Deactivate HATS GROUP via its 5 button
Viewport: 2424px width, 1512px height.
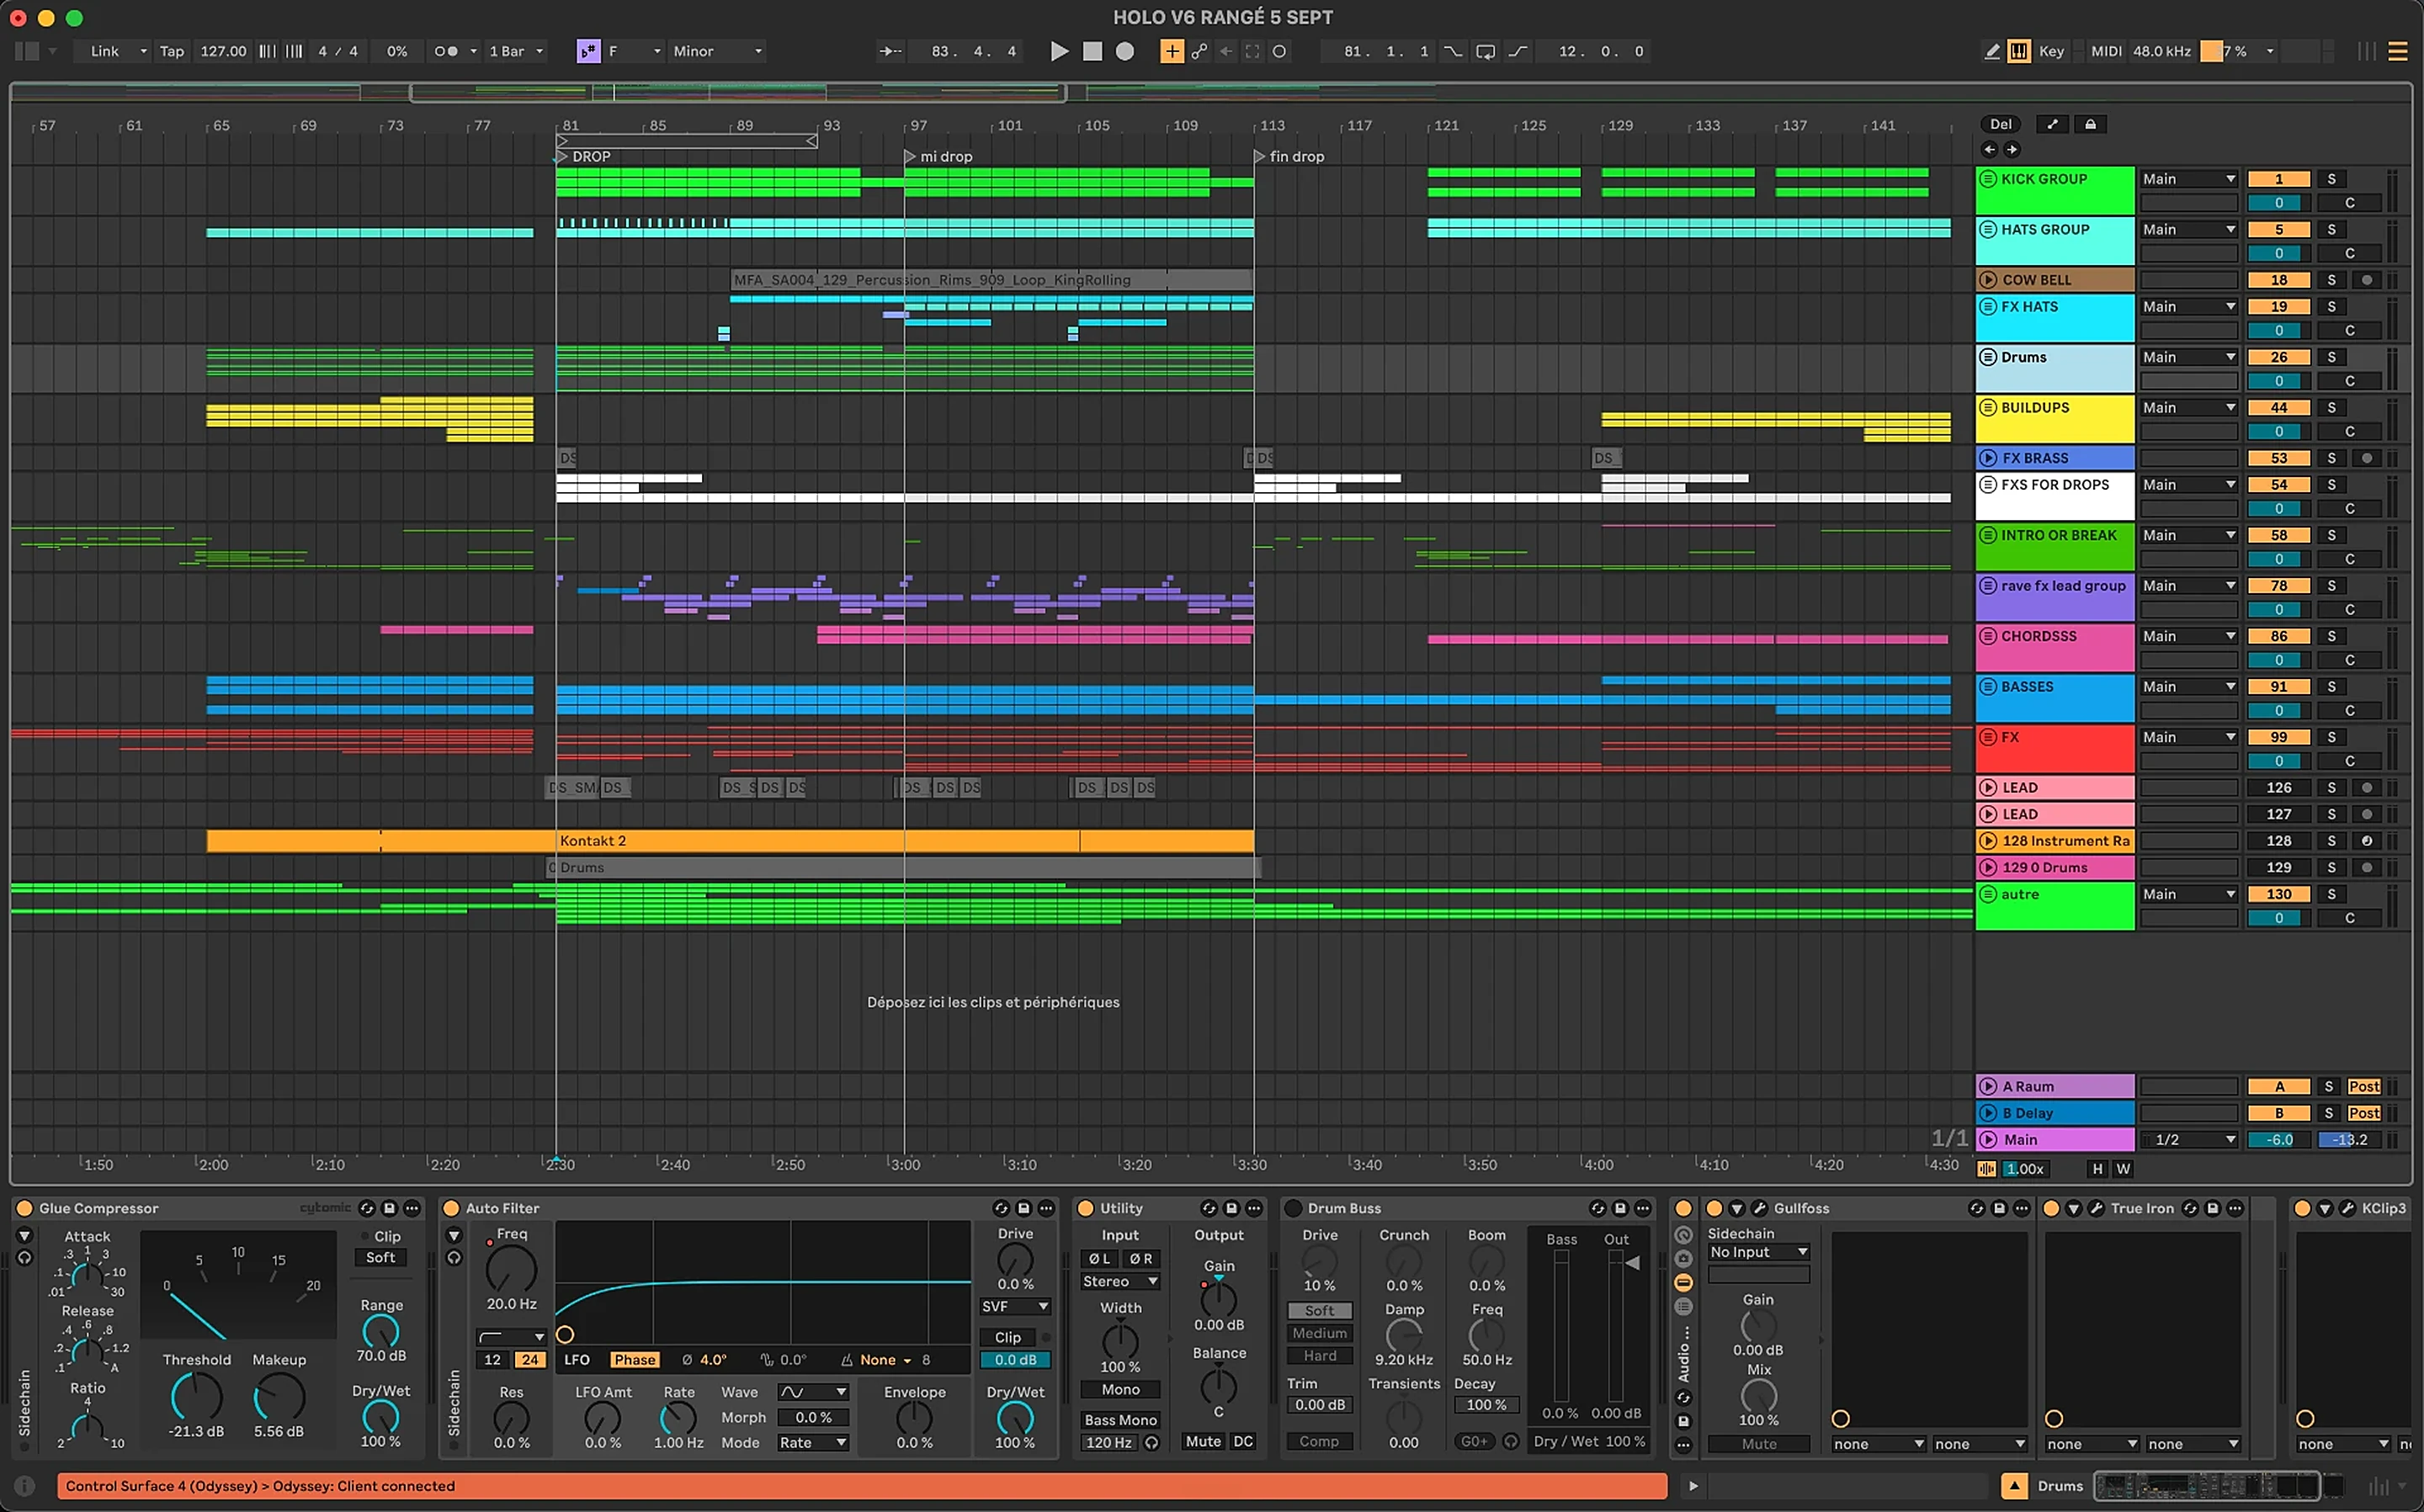click(x=2279, y=230)
